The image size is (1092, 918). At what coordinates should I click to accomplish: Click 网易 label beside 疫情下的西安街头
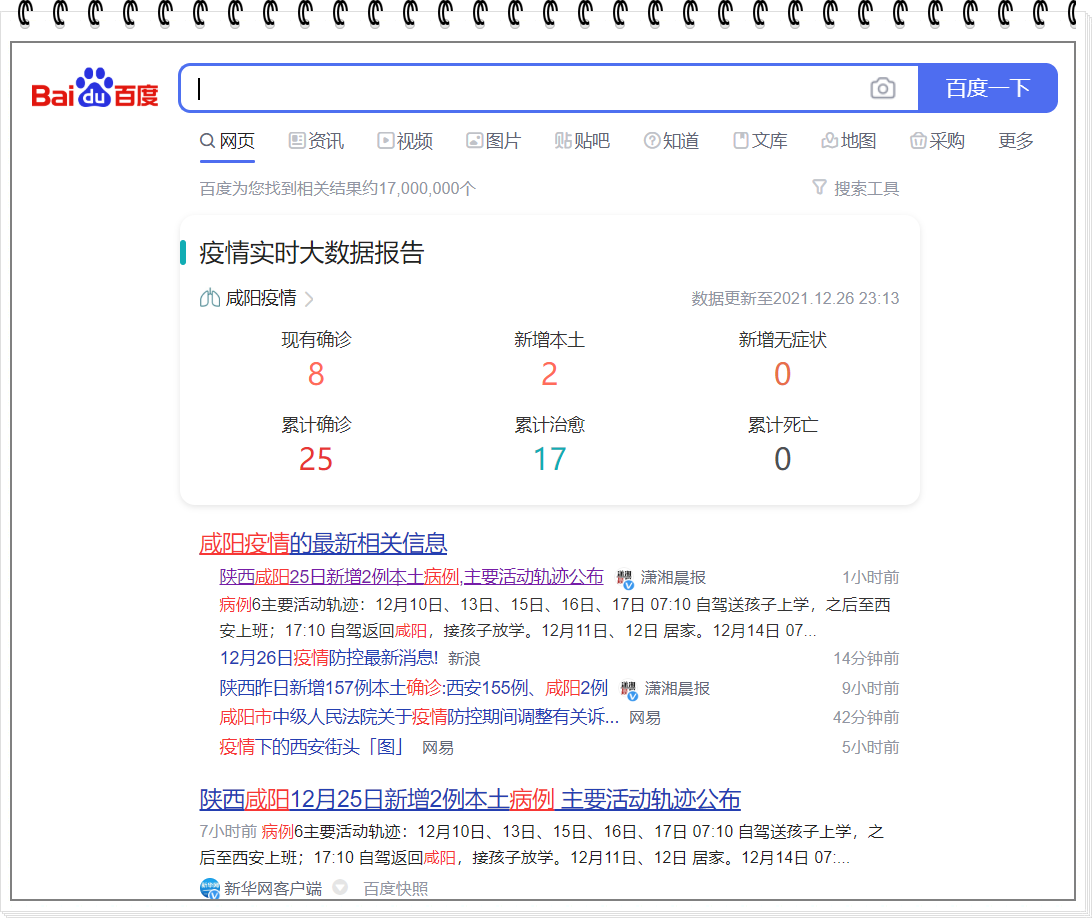tap(438, 747)
